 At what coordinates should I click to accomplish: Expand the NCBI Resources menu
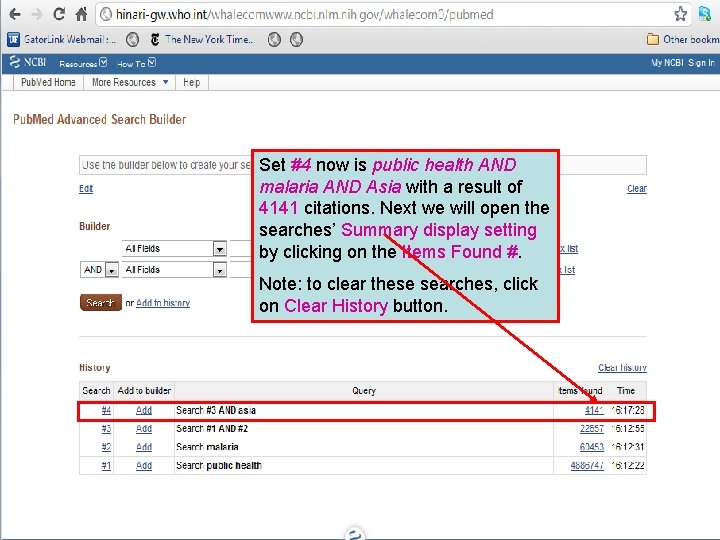[x=83, y=63]
